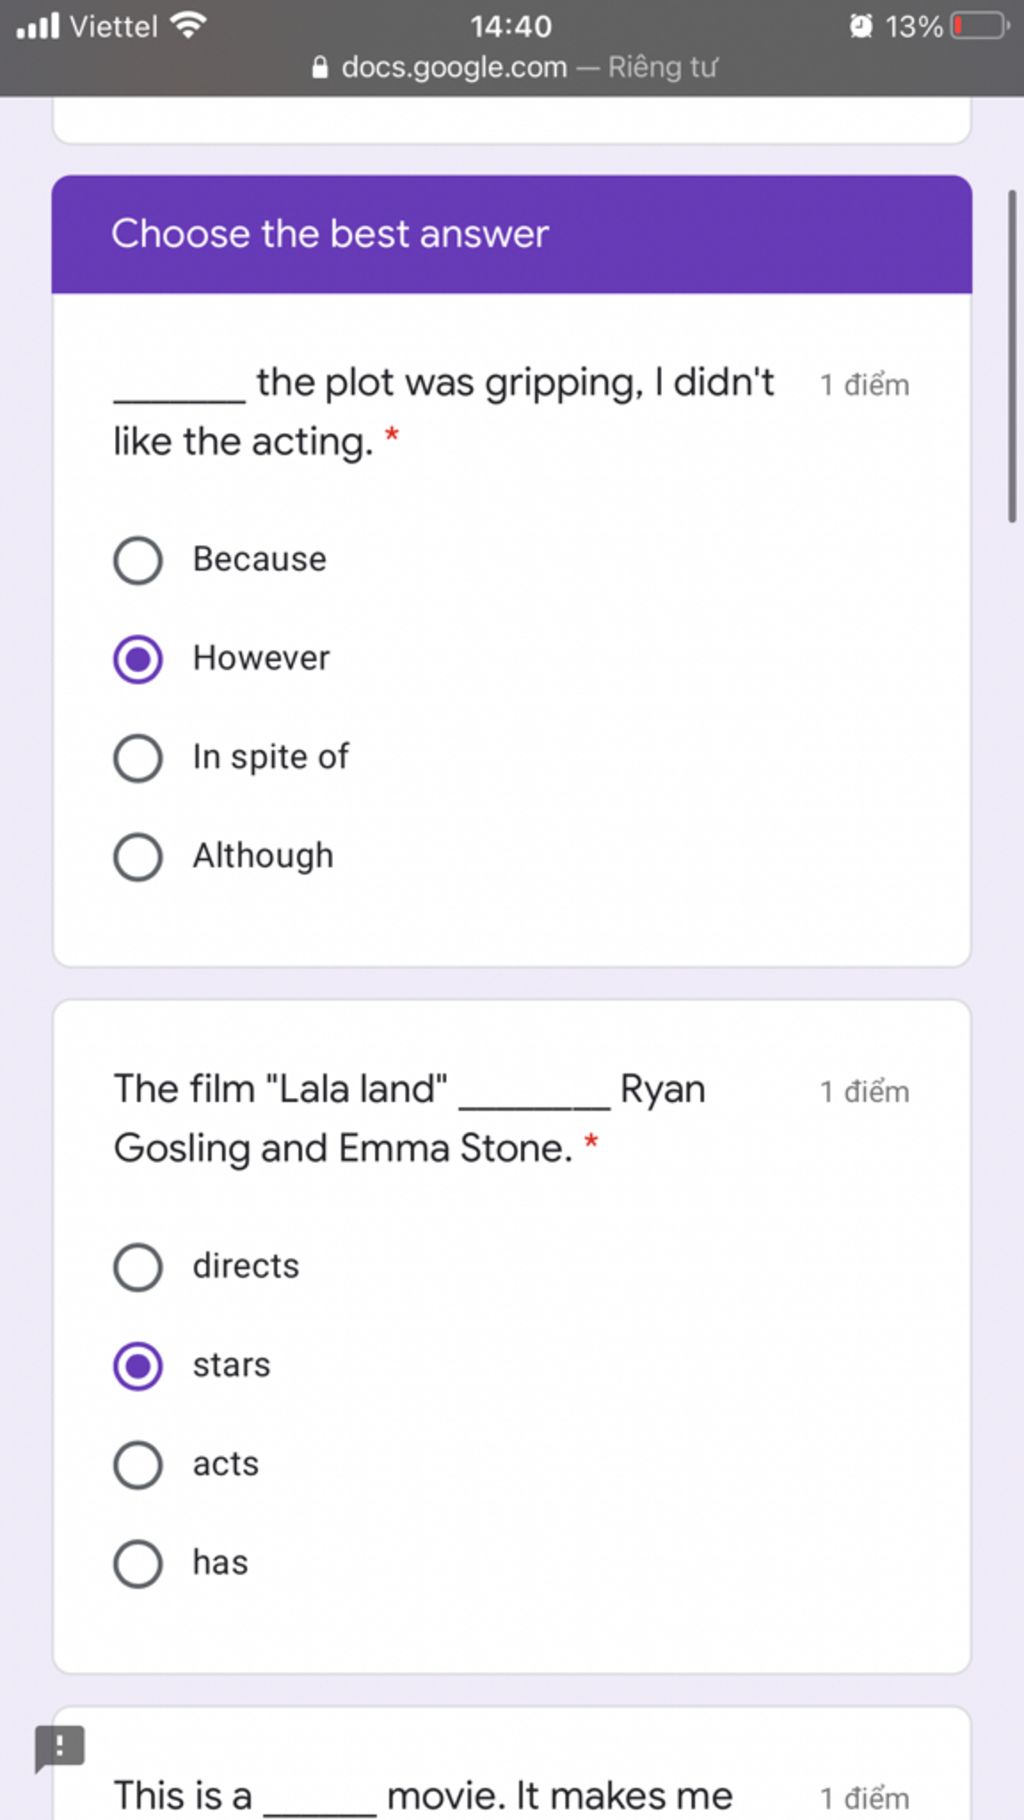The width and height of the screenshot is (1024, 1820).
Task: Select the "However" radio option
Action: tap(138, 659)
